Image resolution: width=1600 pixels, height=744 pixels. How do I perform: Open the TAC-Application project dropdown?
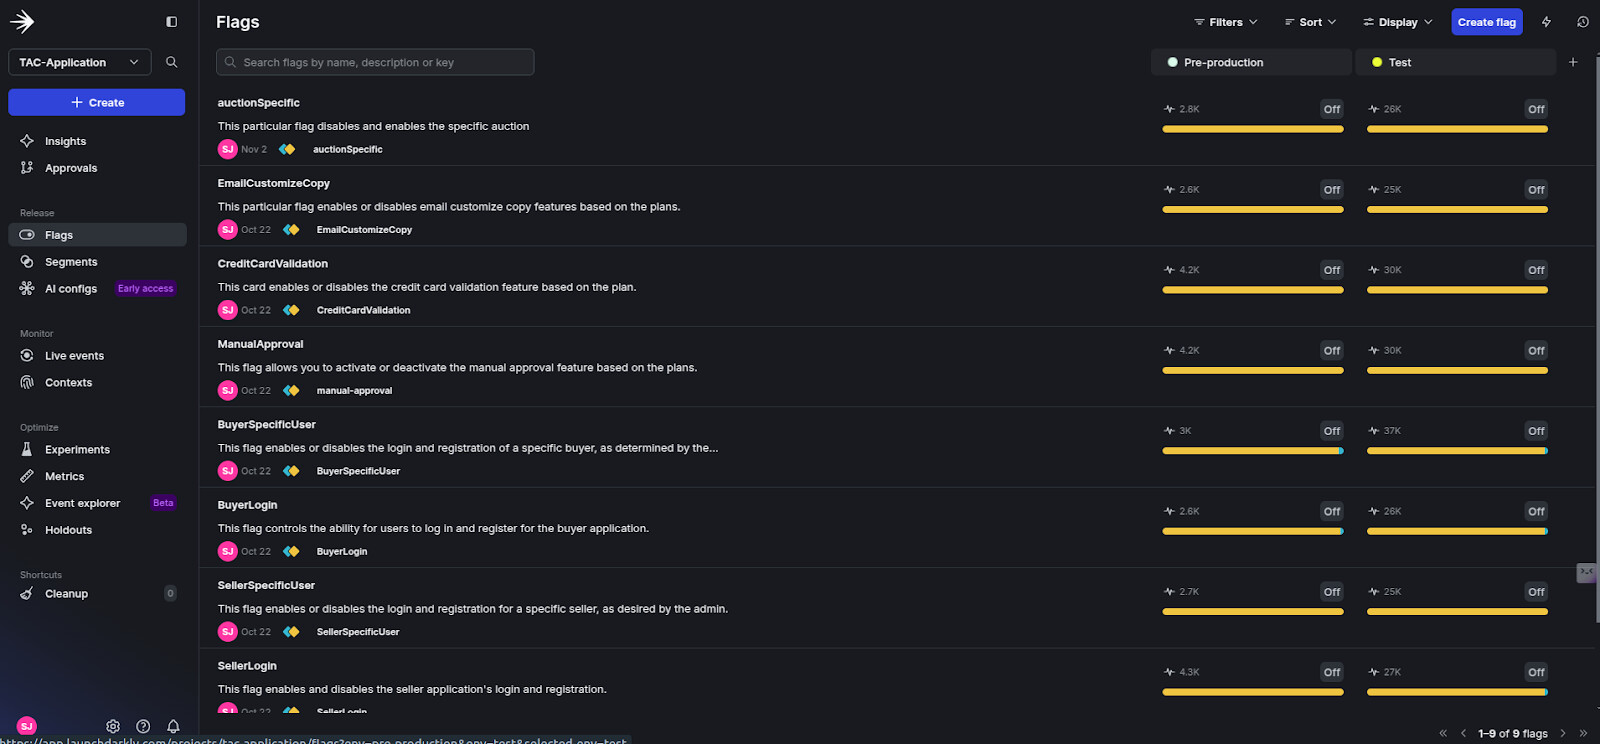point(80,62)
